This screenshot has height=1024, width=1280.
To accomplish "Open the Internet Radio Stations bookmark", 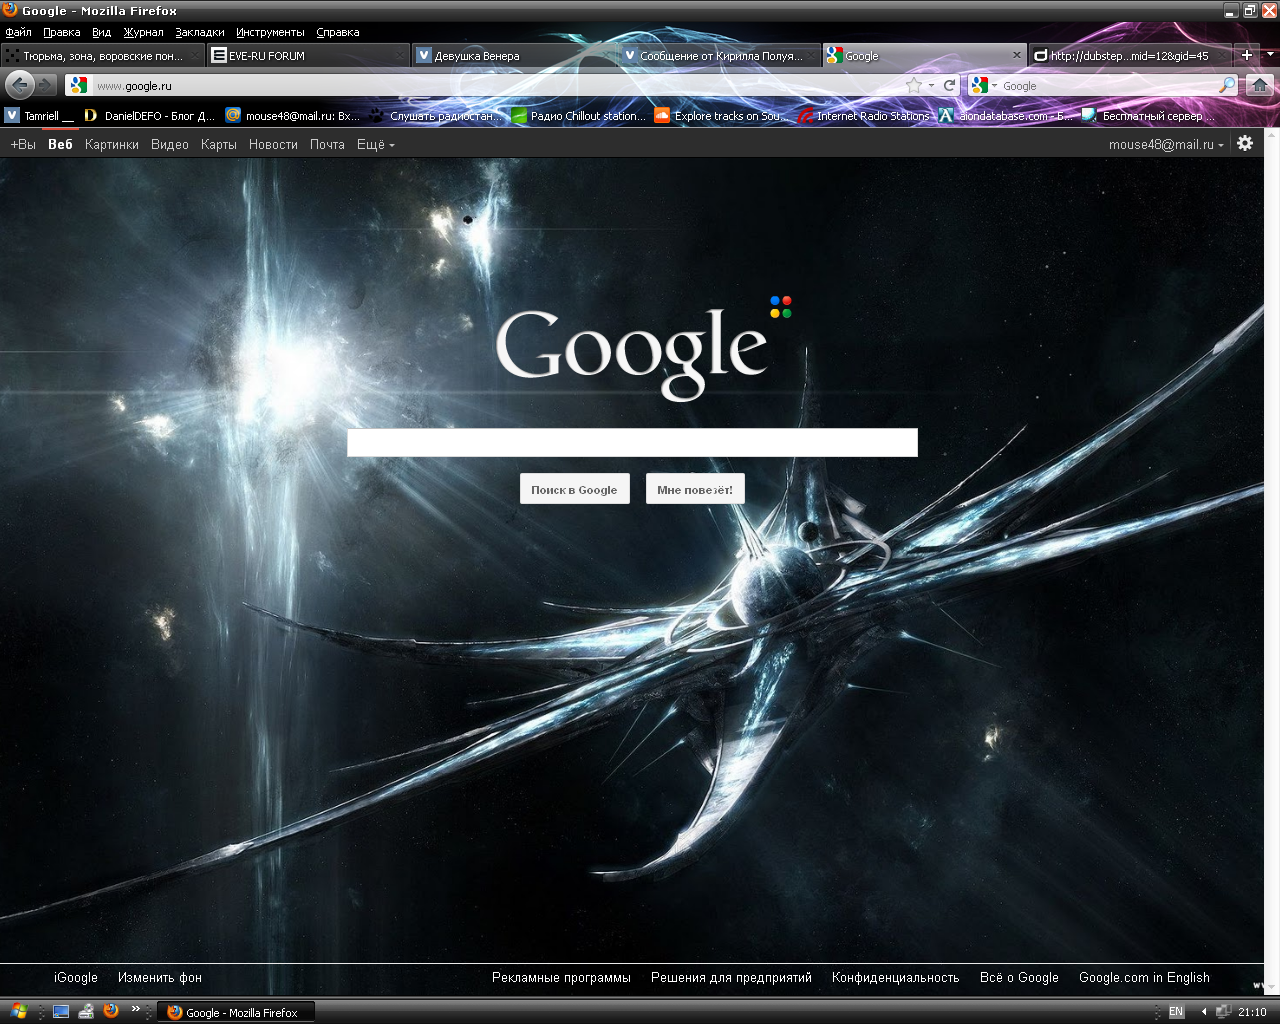I will coord(864,116).
